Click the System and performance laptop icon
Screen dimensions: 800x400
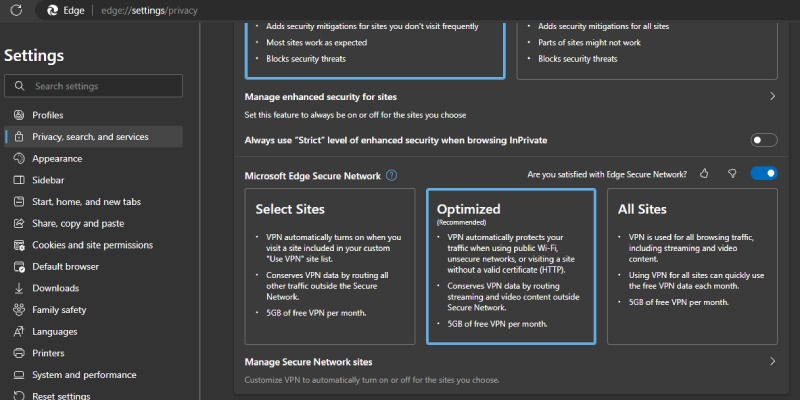19,375
